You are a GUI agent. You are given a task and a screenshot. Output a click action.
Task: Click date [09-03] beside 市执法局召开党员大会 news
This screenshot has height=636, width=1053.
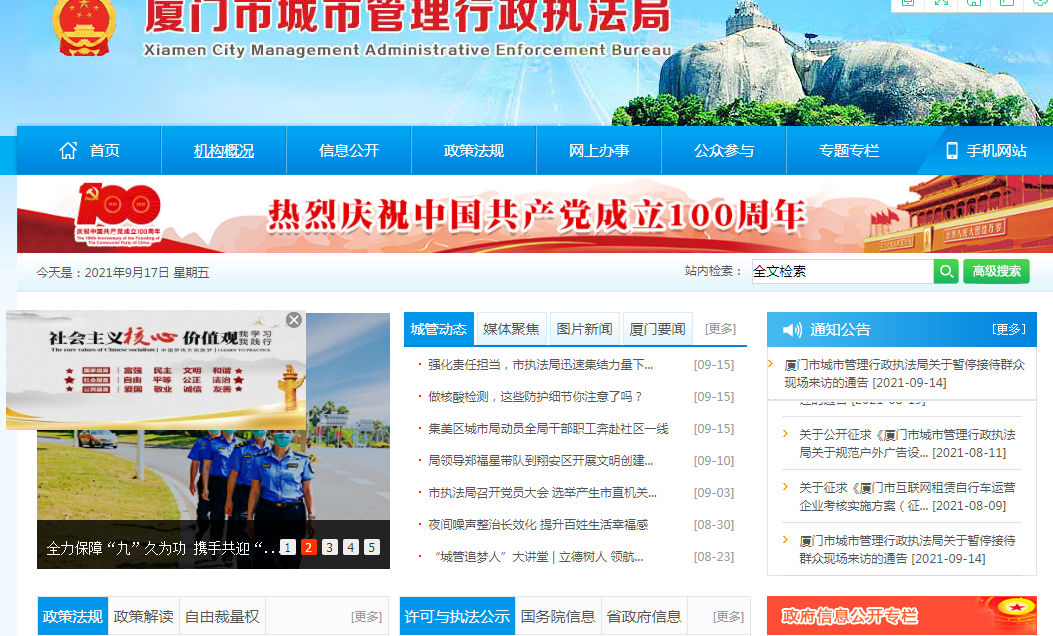(x=714, y=493)
